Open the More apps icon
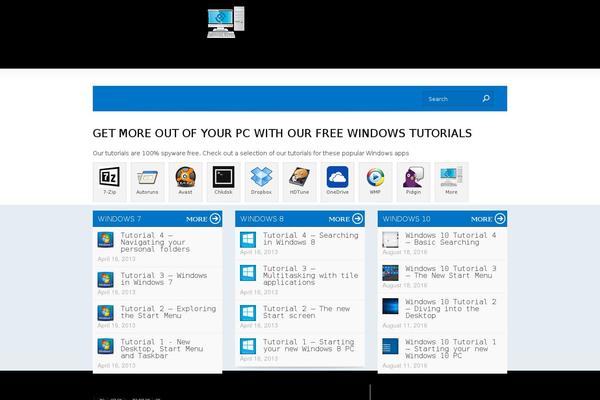 451,182
